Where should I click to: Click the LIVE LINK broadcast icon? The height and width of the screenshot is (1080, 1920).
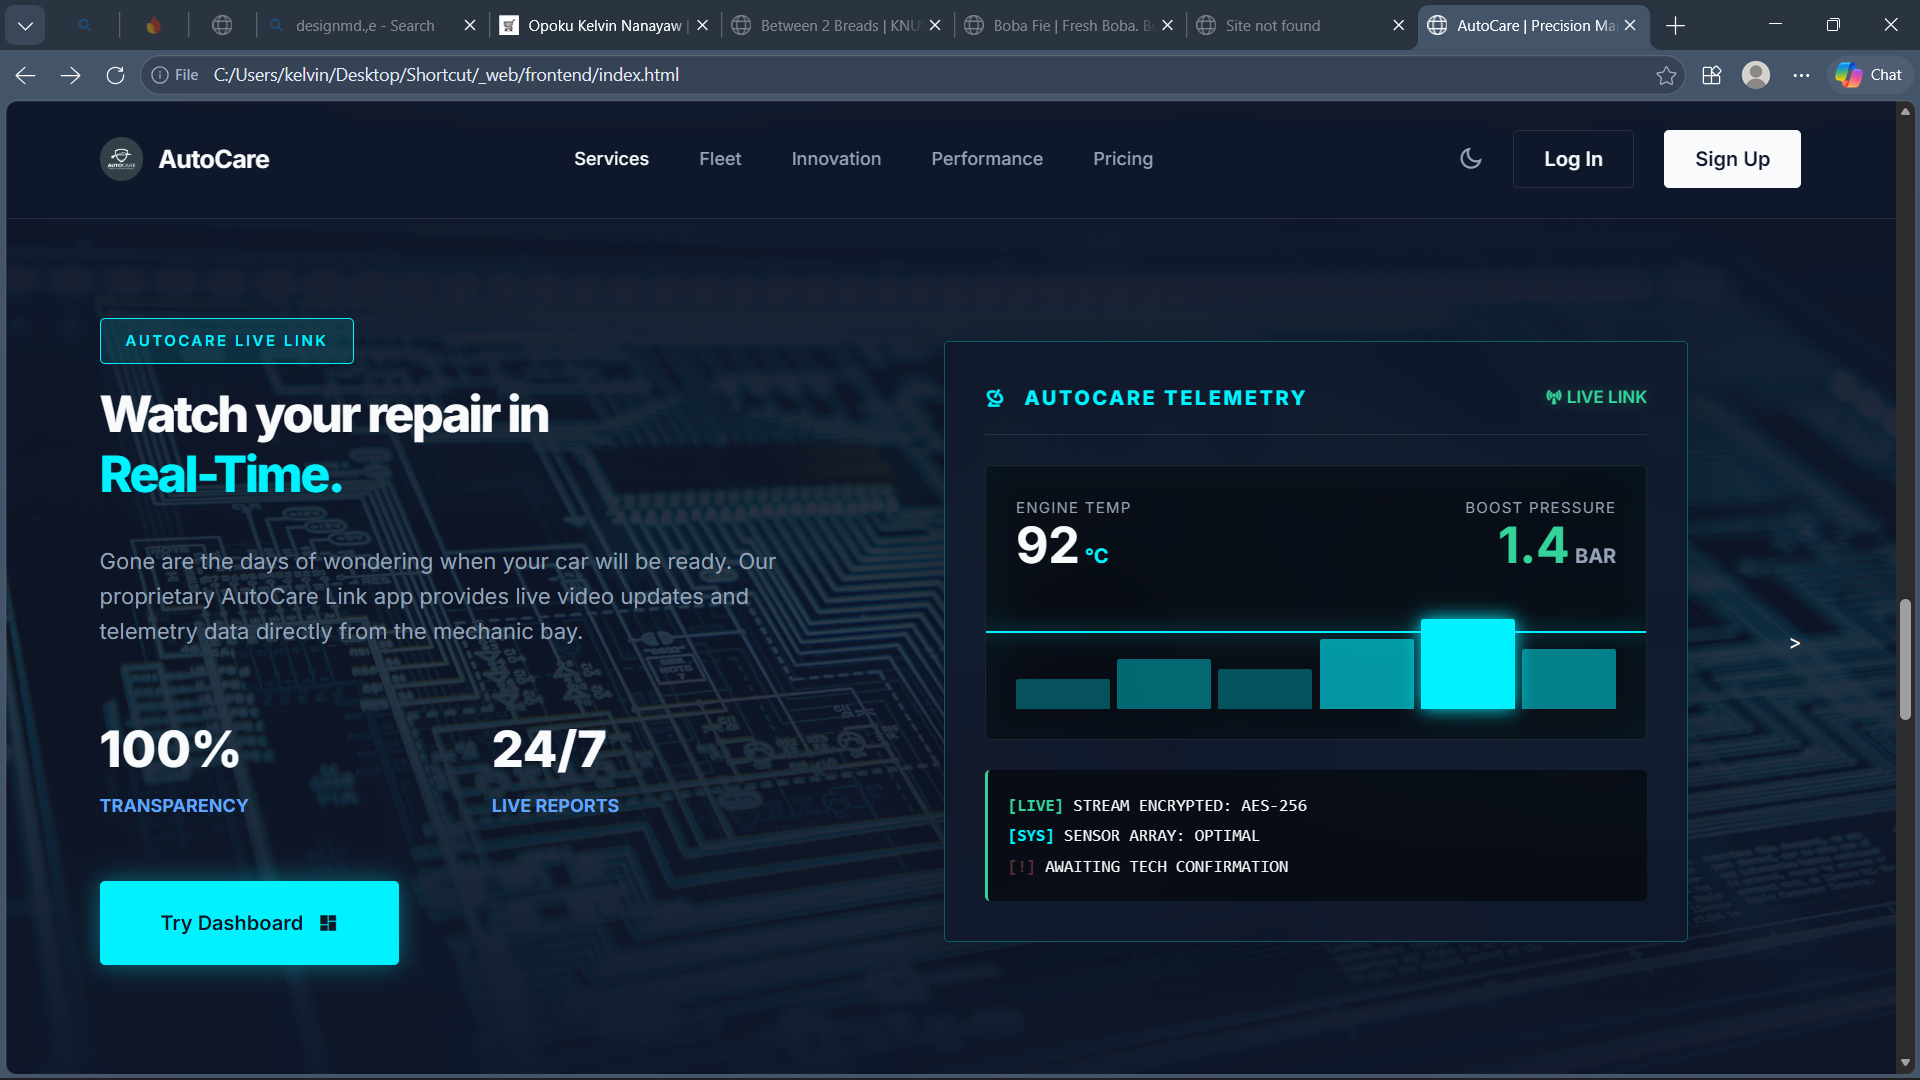click(1553, 397)
